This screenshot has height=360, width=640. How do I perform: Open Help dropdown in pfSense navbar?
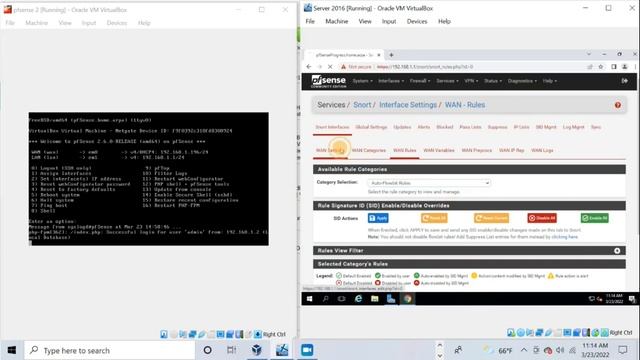[549, 81]
